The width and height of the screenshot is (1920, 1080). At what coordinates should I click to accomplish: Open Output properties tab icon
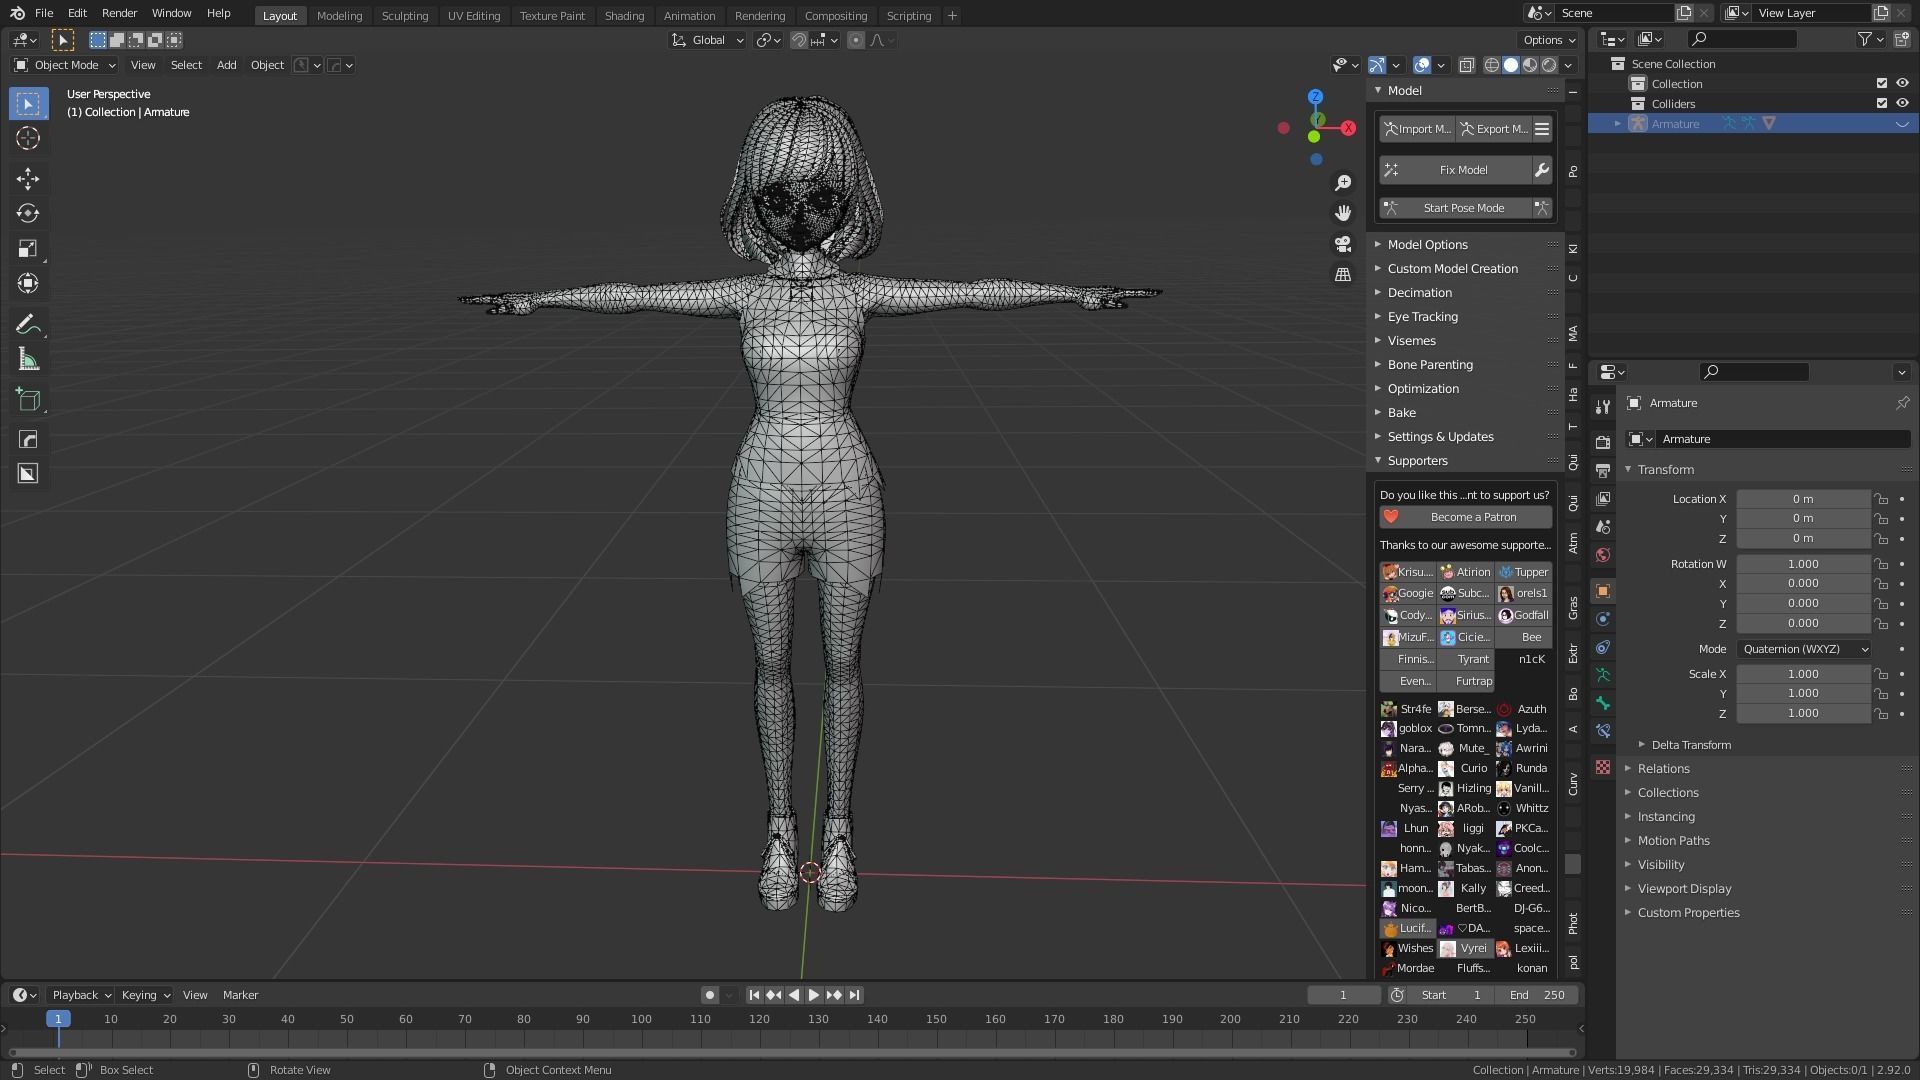click(x=1603, y=470)
